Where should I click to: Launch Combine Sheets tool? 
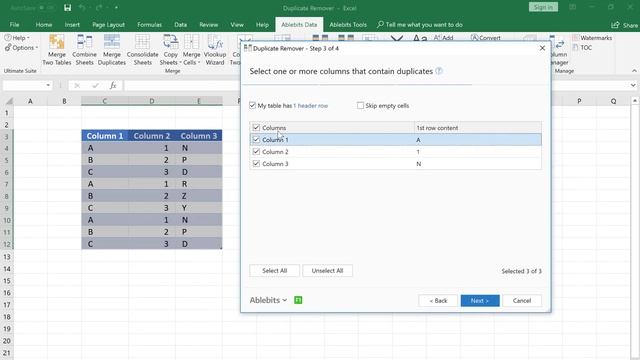coord(84,50)
